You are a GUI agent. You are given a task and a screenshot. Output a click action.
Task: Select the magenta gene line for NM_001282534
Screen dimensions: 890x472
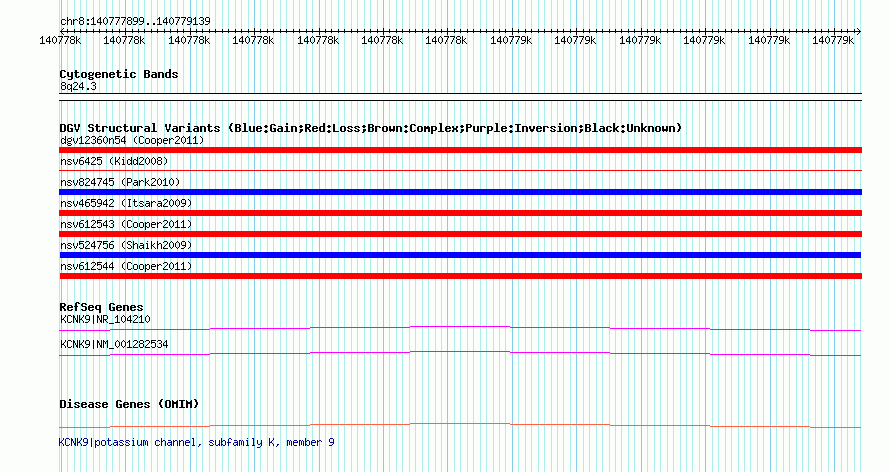(x=460, y=353)
